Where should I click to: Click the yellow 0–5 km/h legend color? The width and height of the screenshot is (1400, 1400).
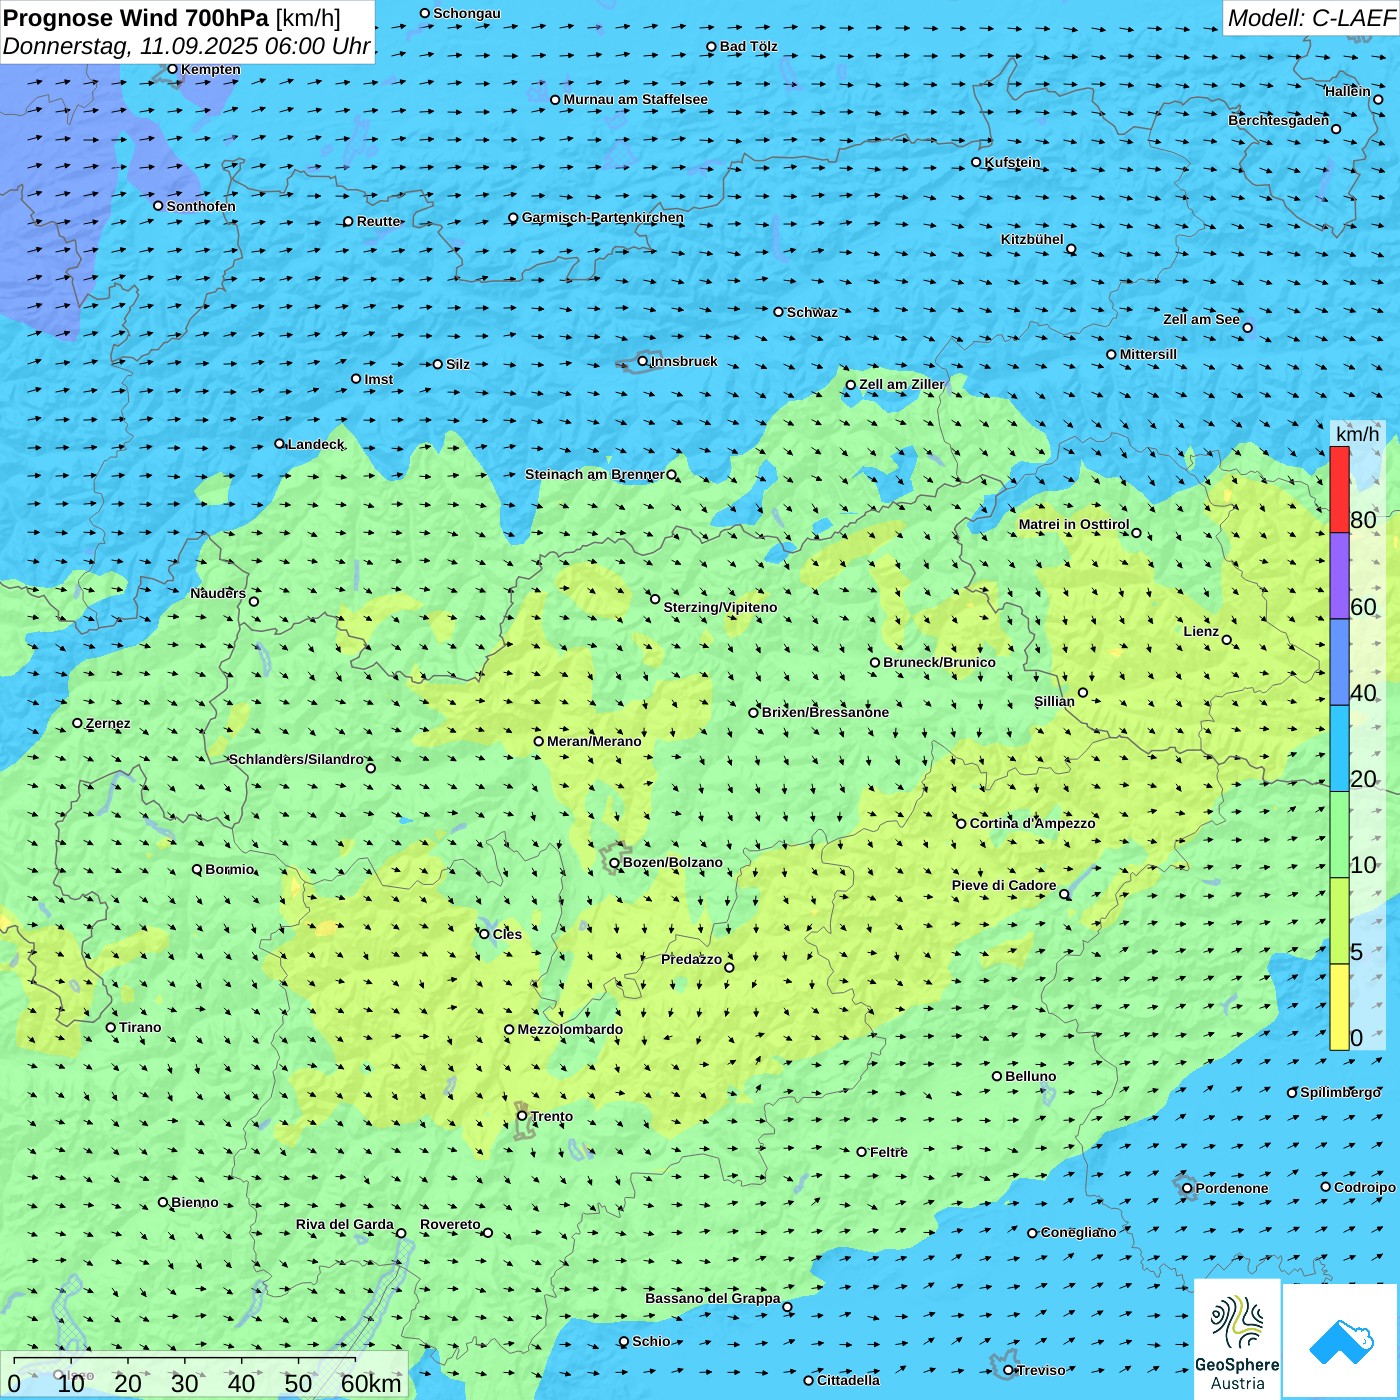(1339, 1006)
